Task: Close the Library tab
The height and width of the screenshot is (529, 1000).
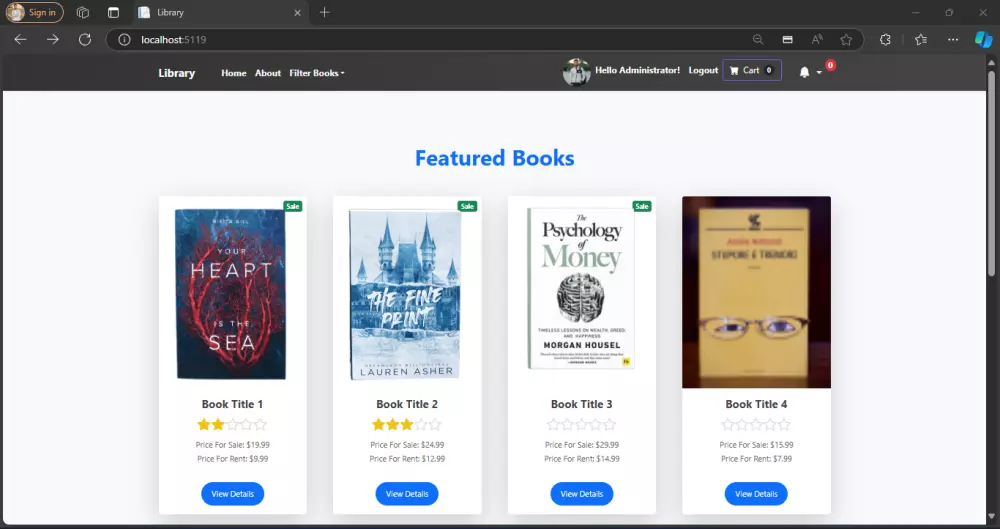Action: (297, 12)
